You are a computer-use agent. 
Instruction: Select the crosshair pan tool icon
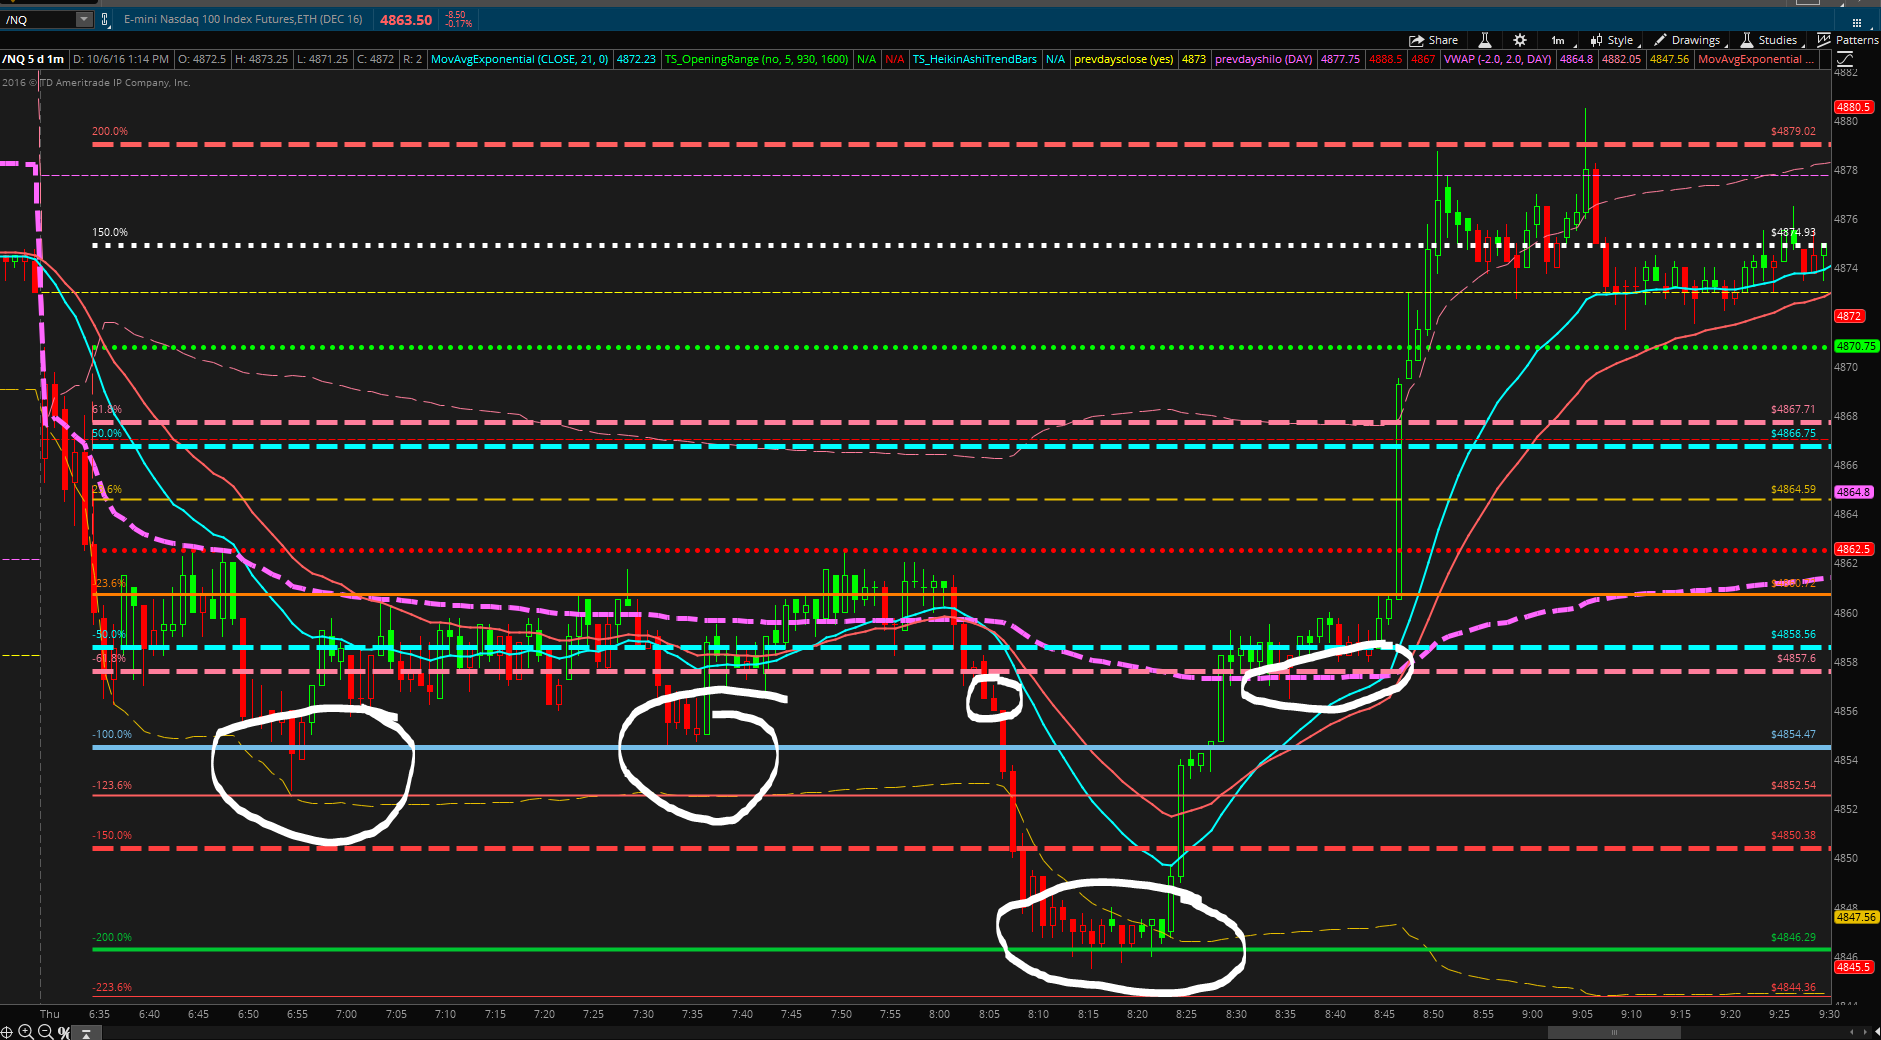[7, 1032]
